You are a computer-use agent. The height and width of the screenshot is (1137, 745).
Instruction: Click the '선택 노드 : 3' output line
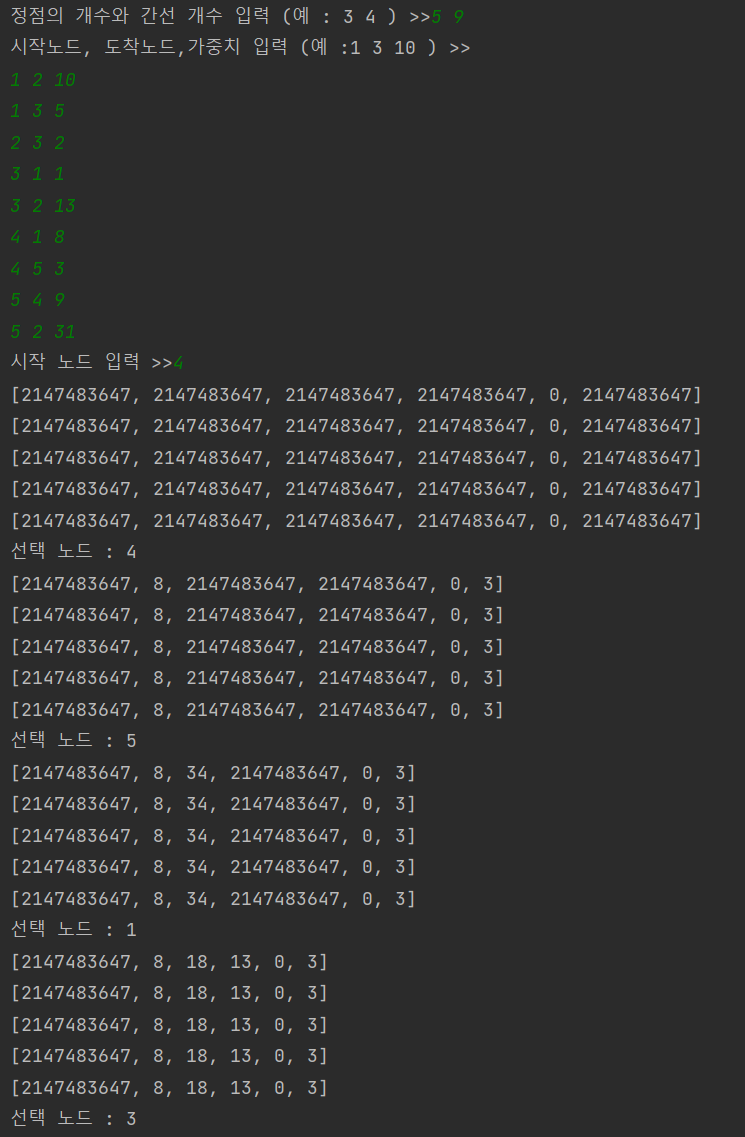click(73, 1119)
